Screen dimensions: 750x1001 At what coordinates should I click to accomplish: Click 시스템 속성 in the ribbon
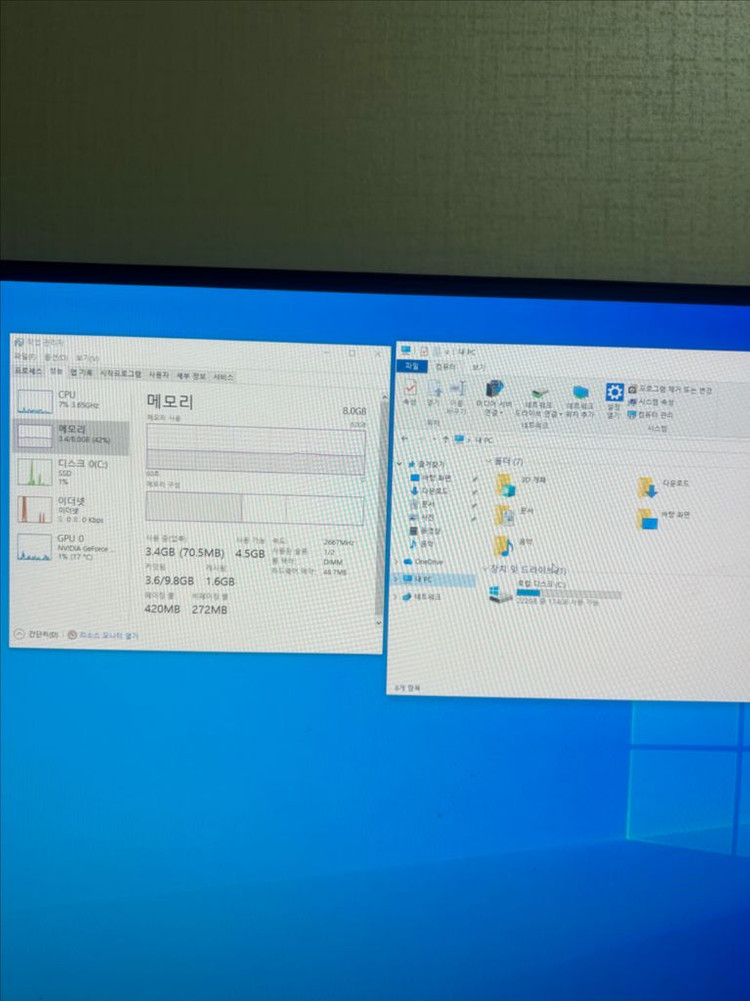coord(650,402)
